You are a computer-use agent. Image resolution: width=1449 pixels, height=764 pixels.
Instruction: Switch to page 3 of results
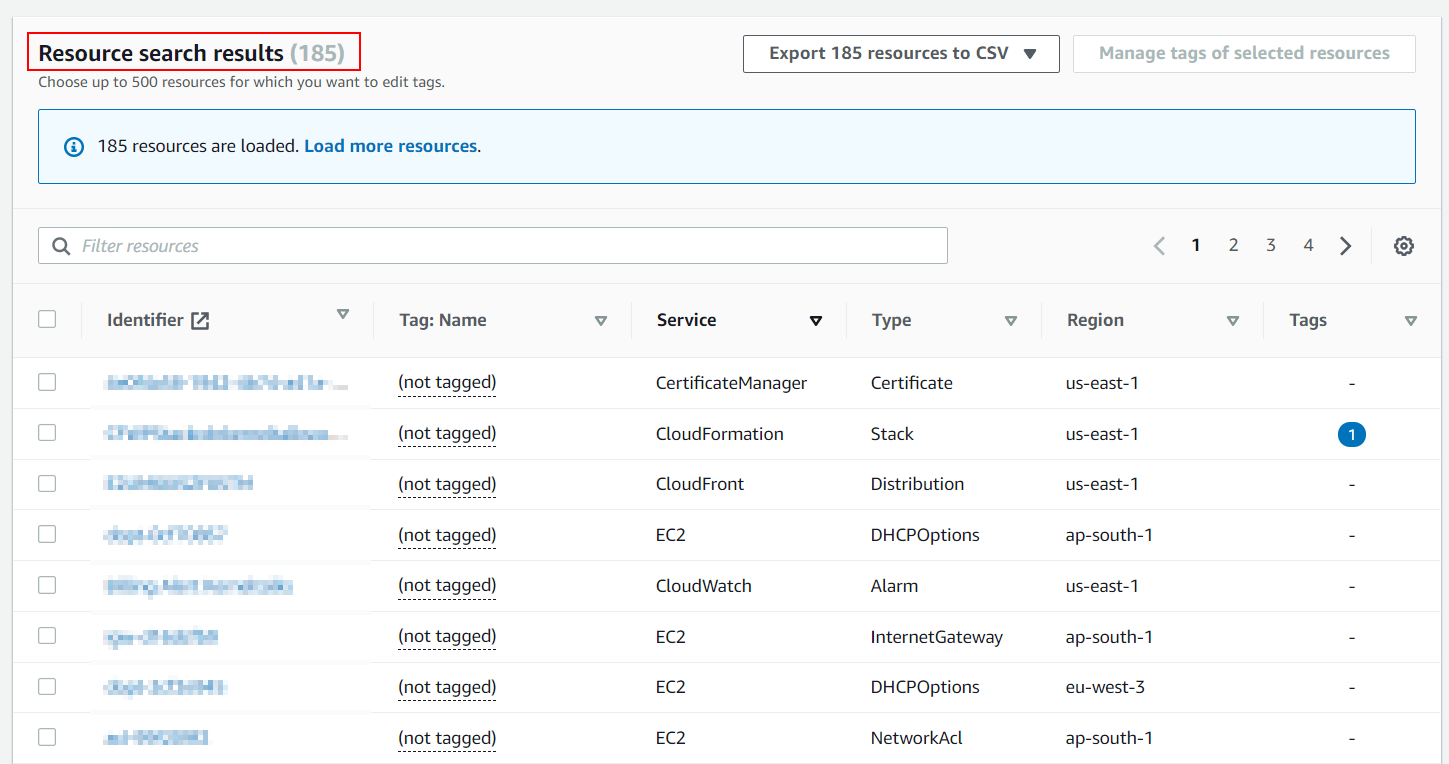pyautogui.click(x=1270, y=245)
